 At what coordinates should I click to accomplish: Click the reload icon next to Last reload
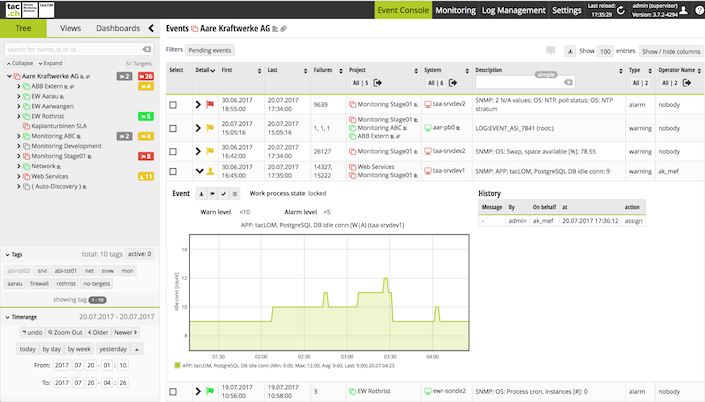pos(621,10)
